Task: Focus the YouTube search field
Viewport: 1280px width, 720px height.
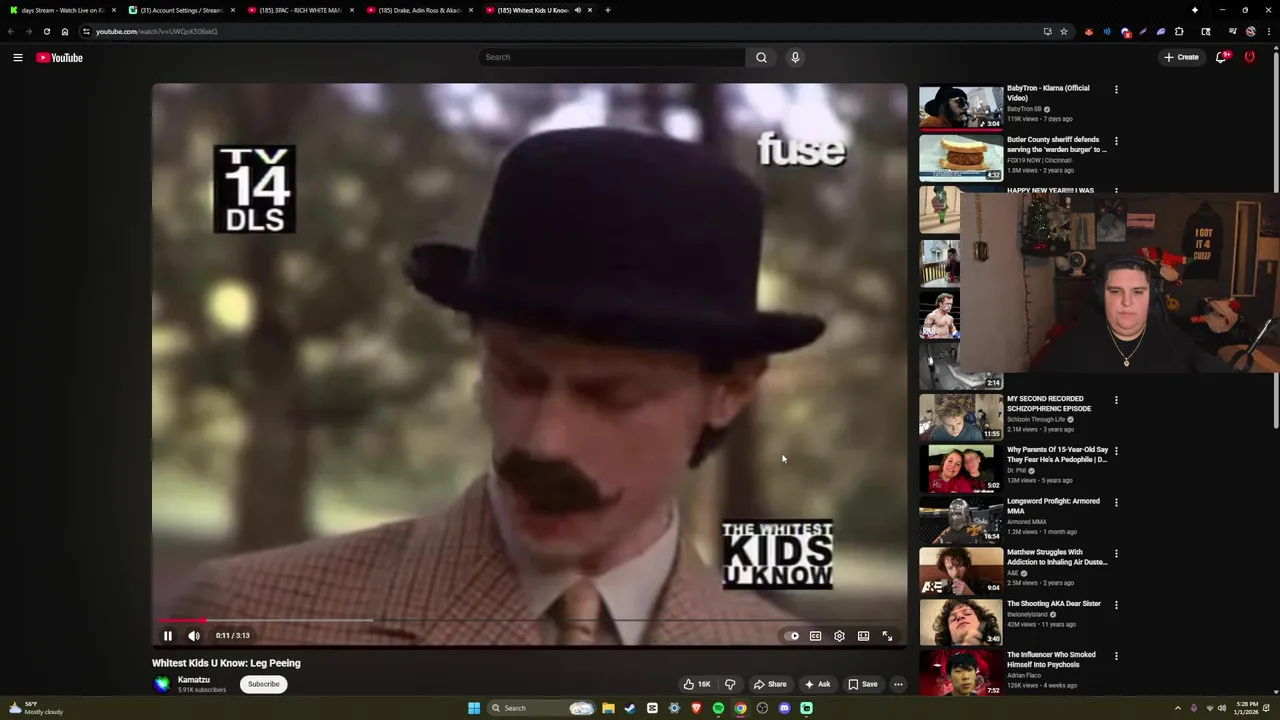Action: (612, 57)
